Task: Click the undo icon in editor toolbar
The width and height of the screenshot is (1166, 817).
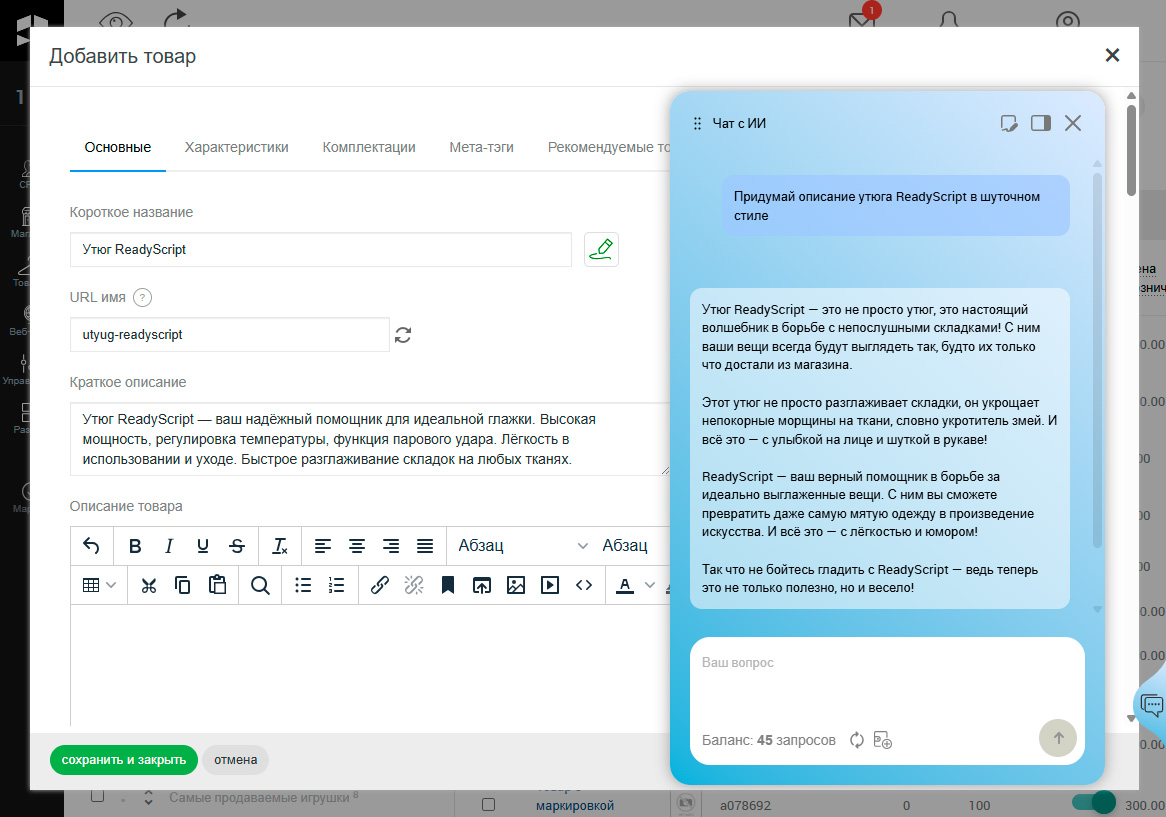Action: click(91, 546)
